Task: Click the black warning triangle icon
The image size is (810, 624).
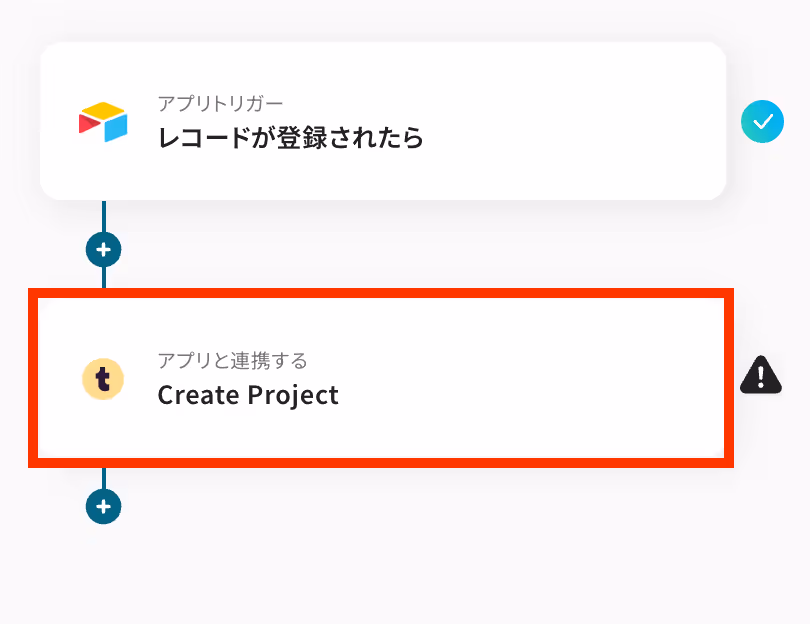Action: (760, 375)
